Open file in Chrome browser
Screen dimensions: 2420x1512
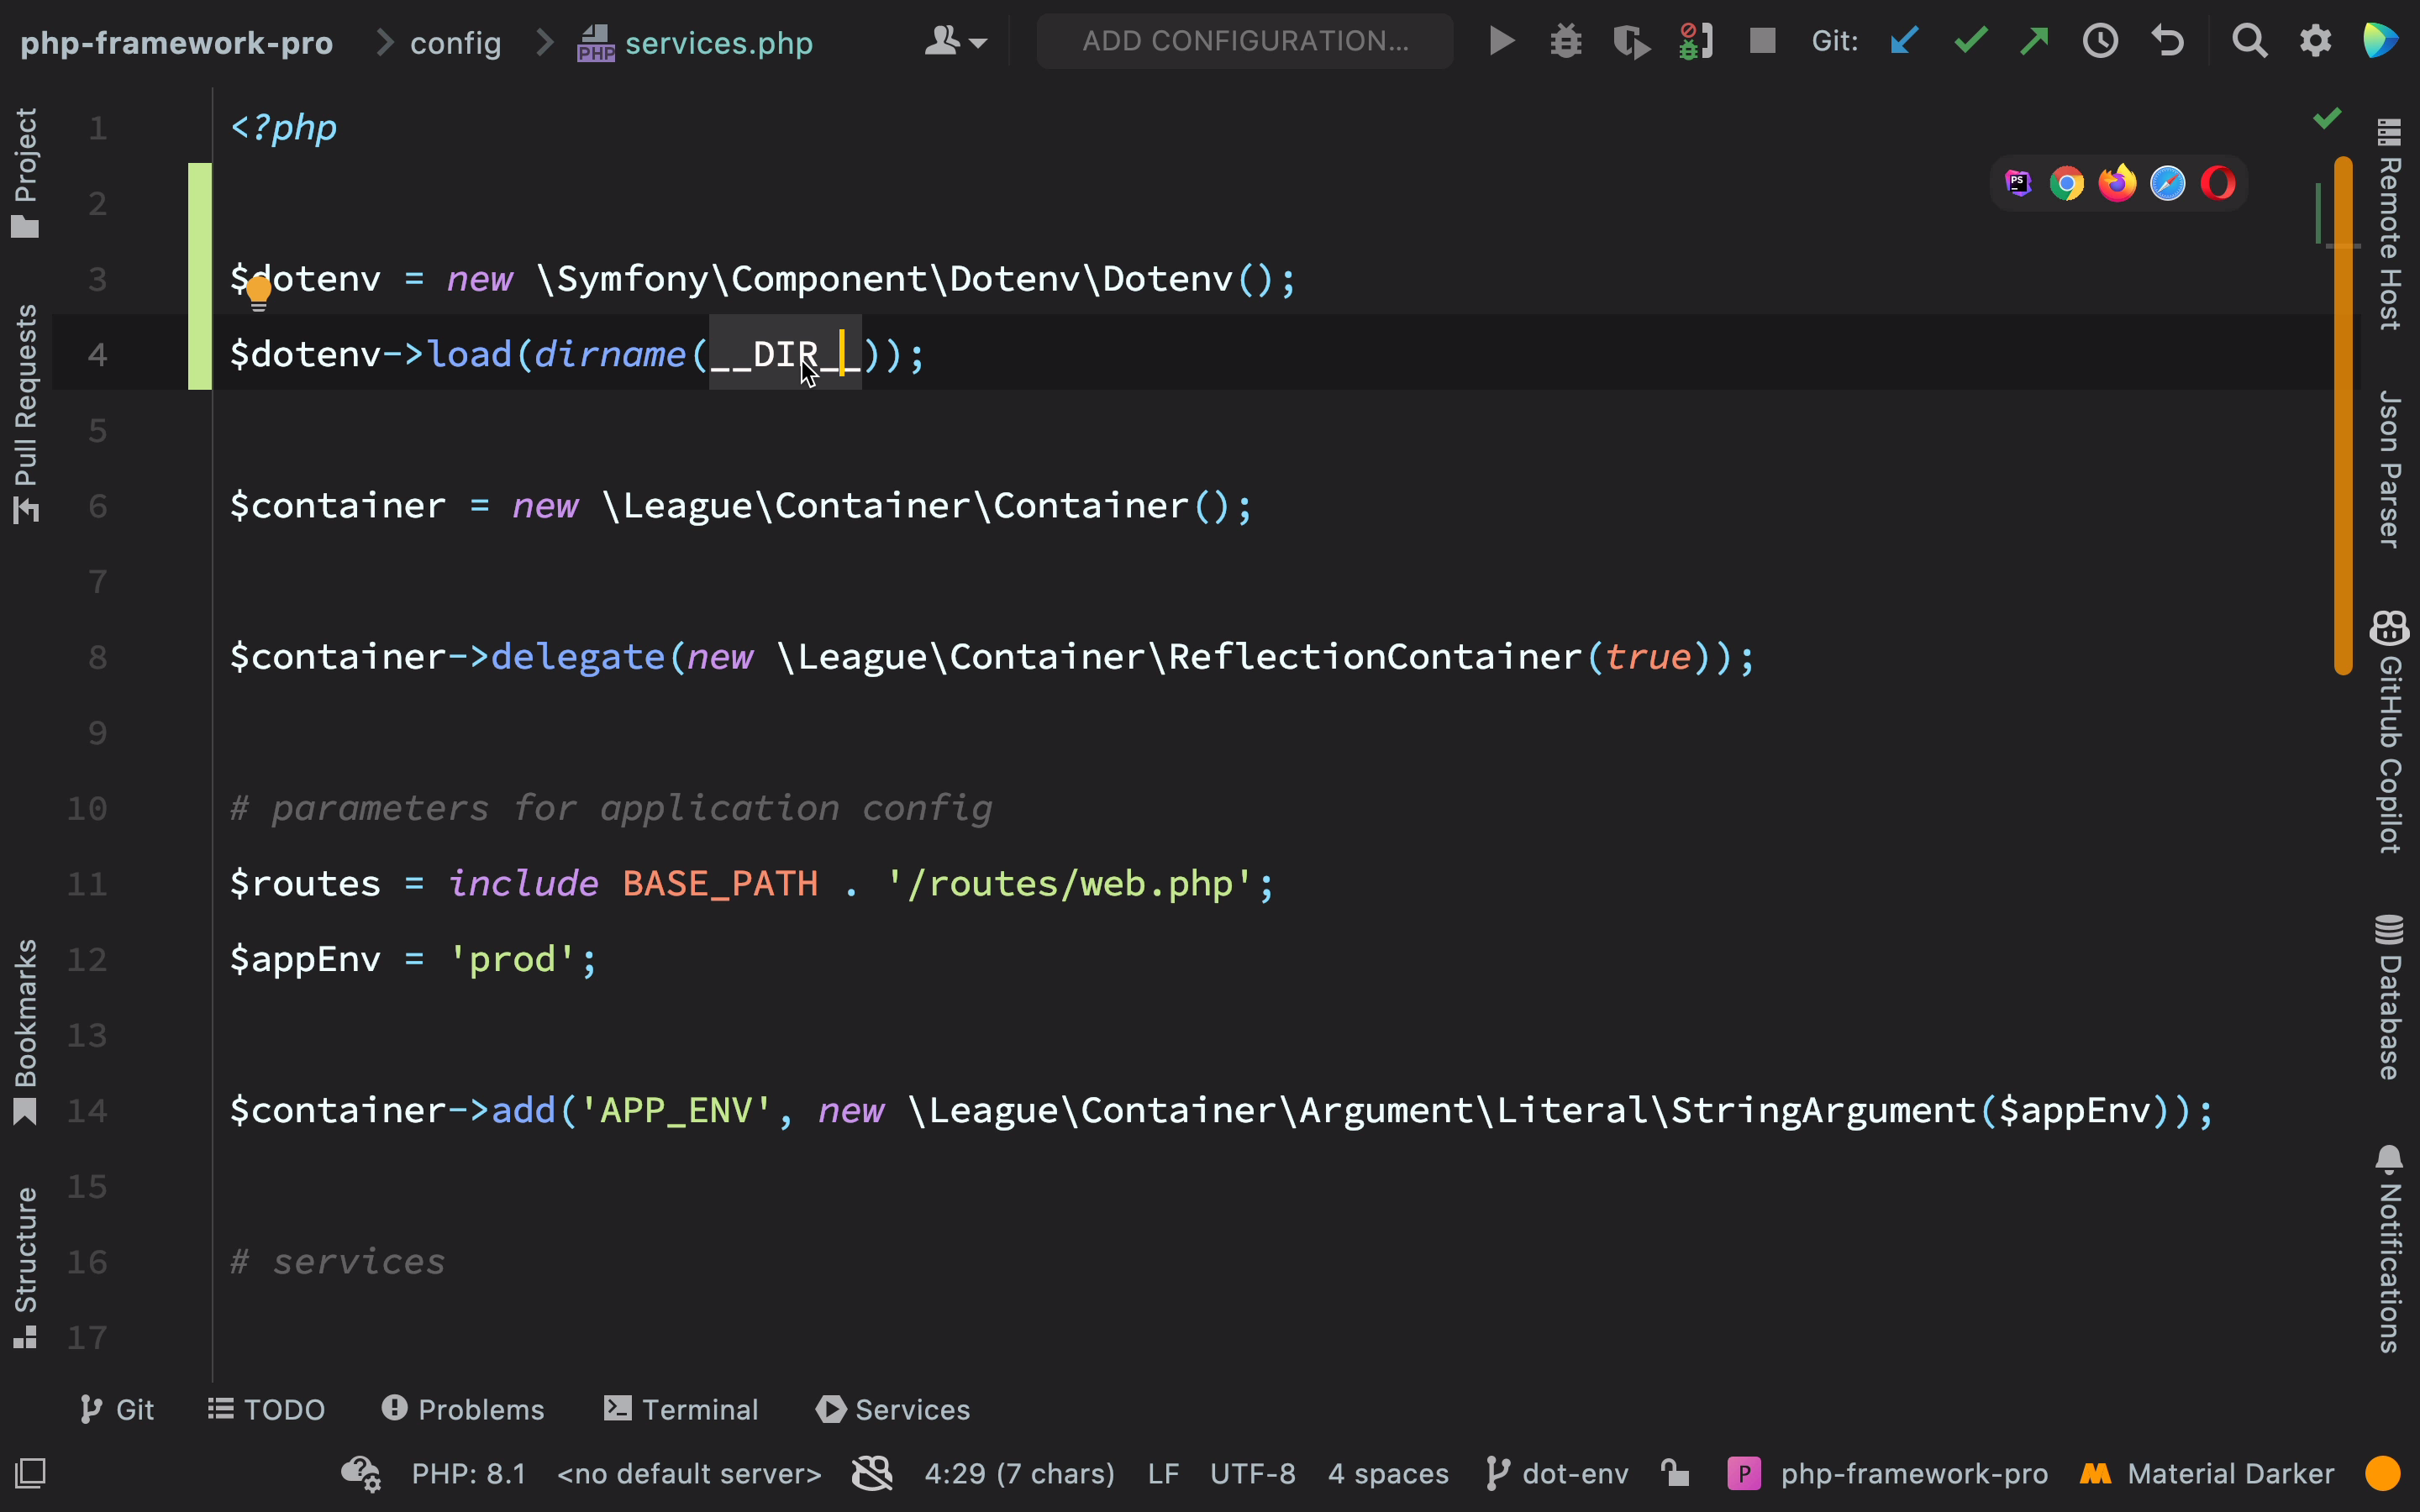pyautogui.click(x=2067, y=183)
